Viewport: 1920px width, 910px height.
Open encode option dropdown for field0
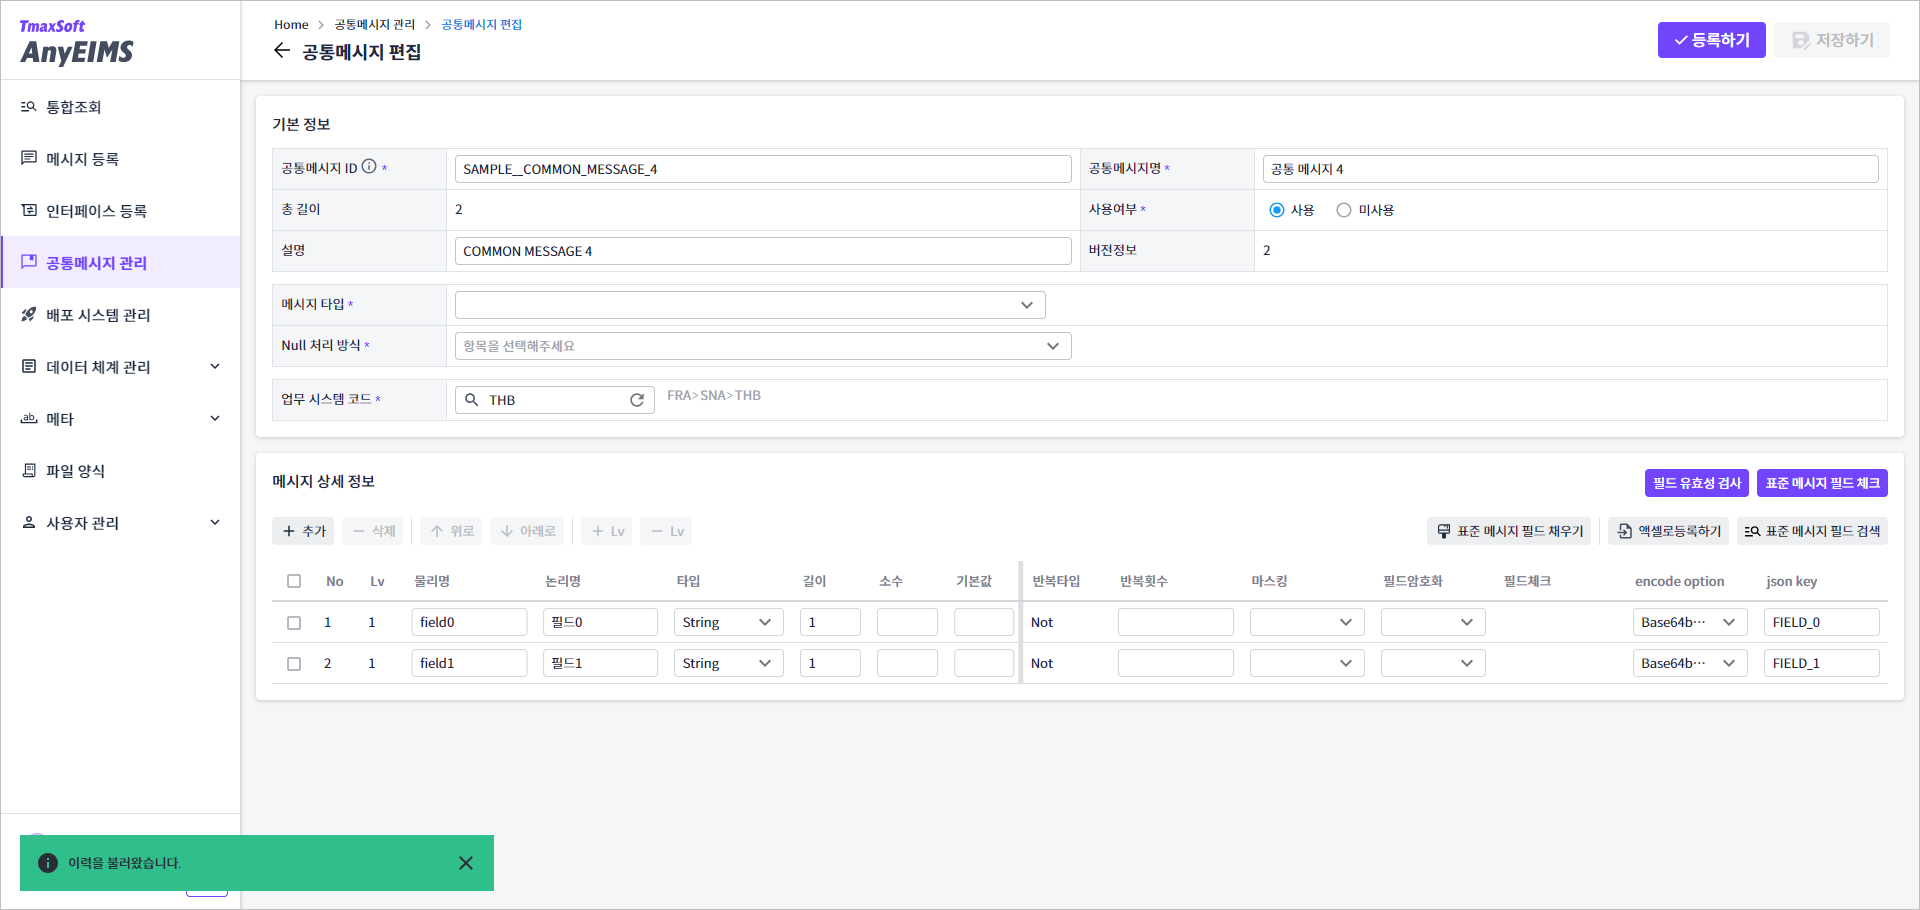click(x=1690, y=622)
